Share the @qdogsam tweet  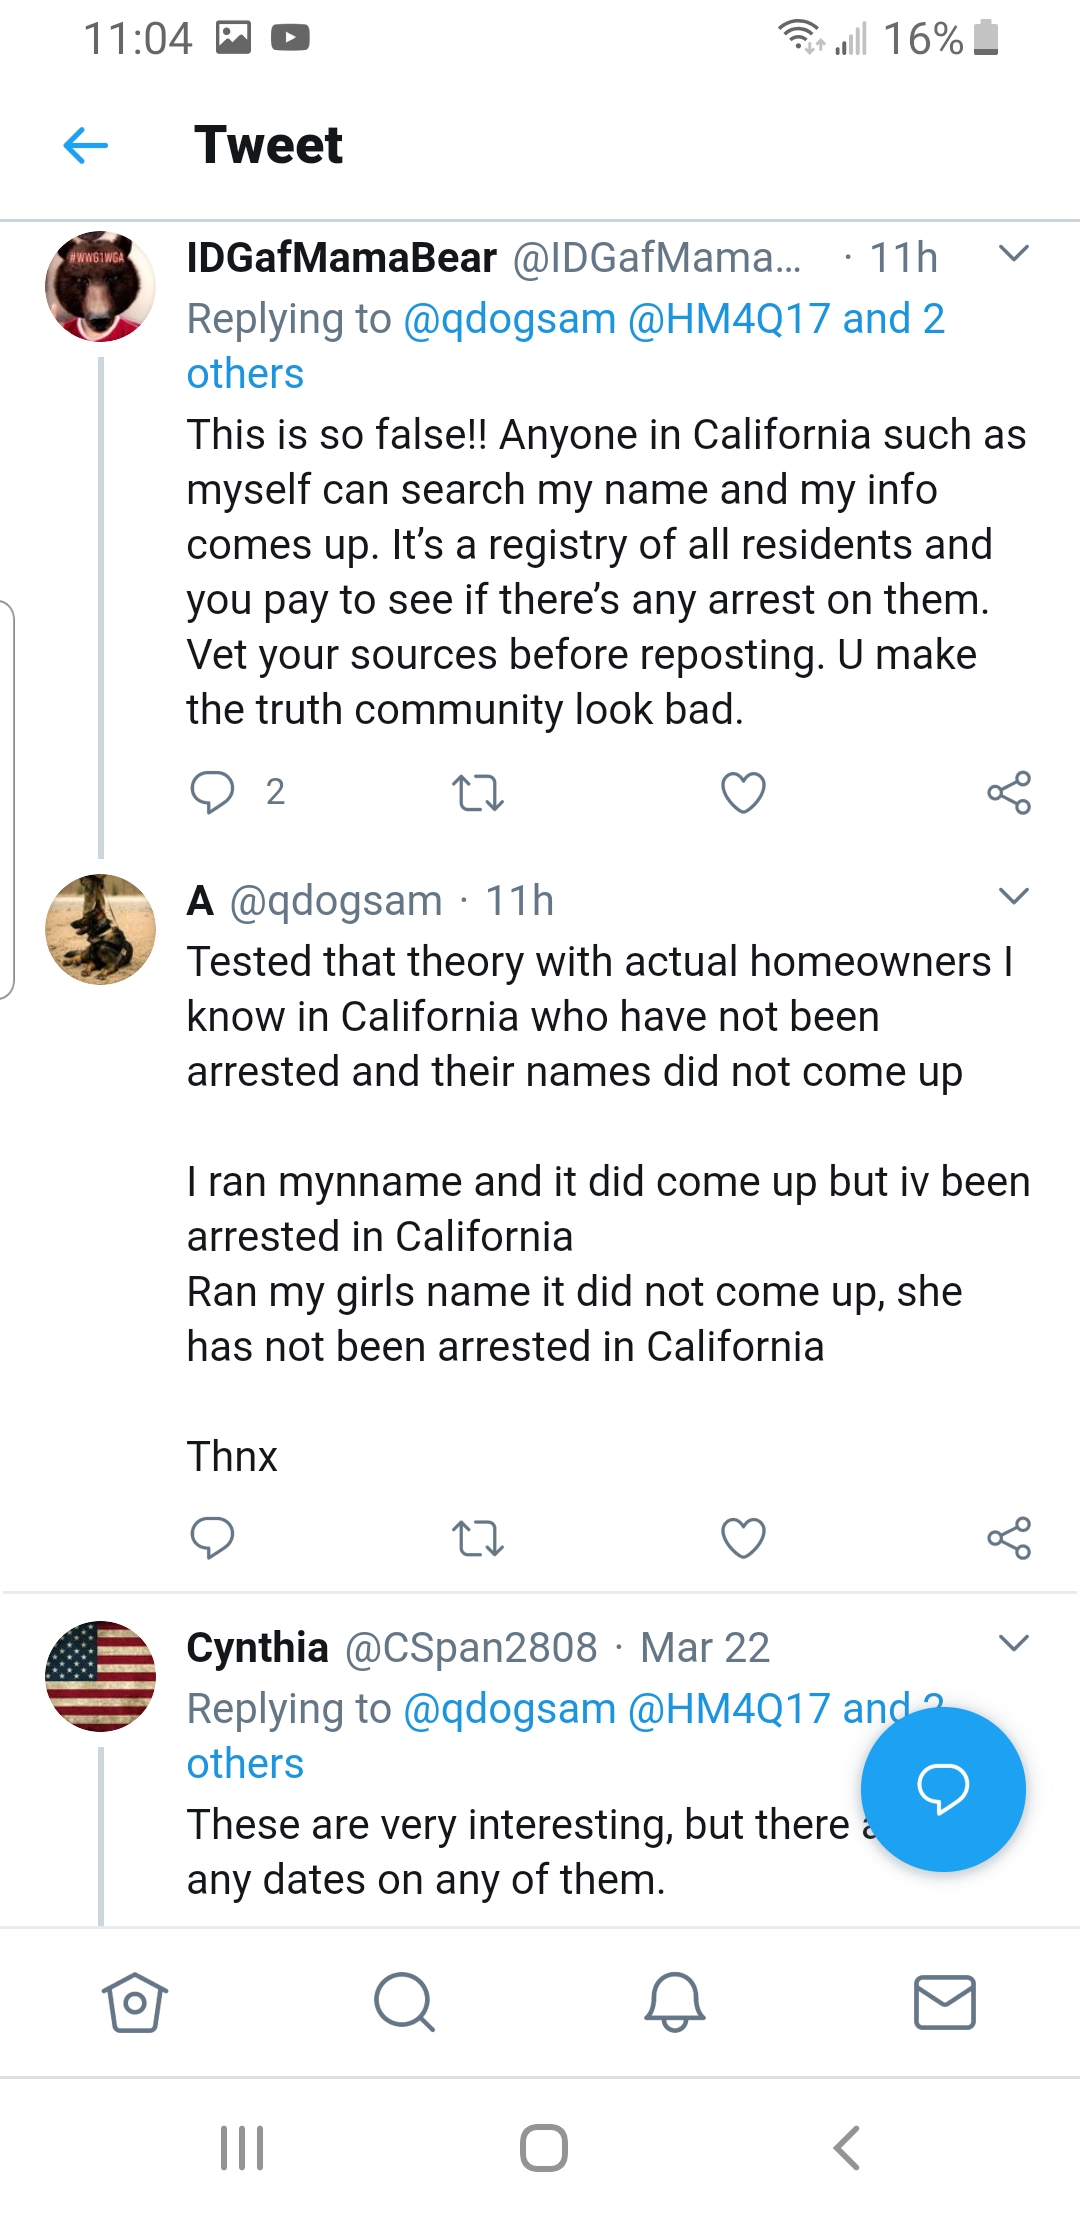pos(1008,1538)
